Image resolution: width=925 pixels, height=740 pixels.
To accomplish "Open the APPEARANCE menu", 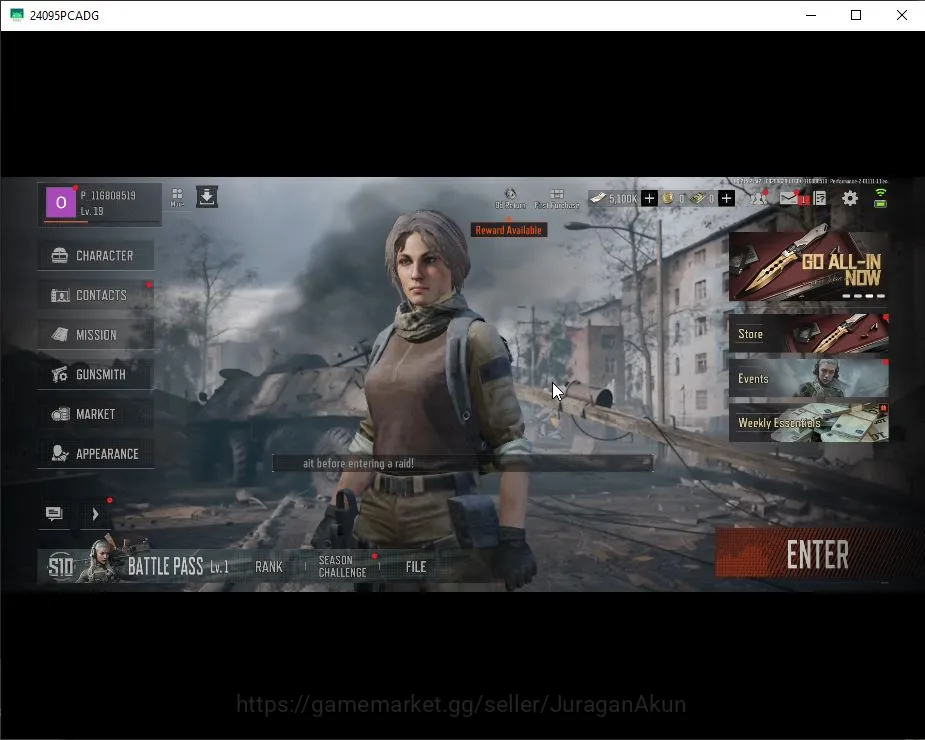I will point(96,454).
